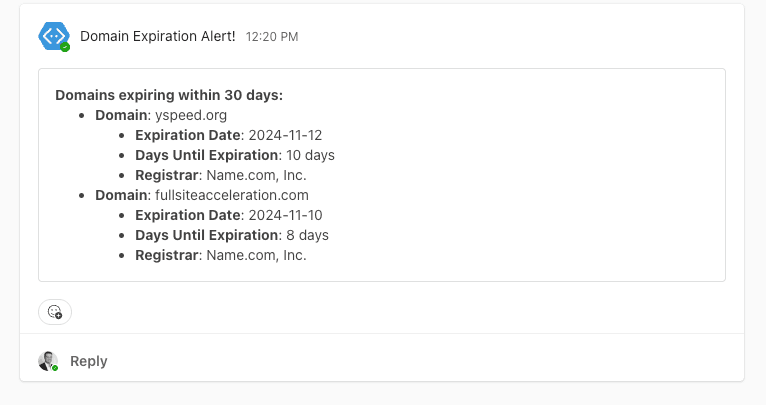766x405 pixels.
Task: Click the user profile photo beside Reply
Action: click(x=48, y=361)
